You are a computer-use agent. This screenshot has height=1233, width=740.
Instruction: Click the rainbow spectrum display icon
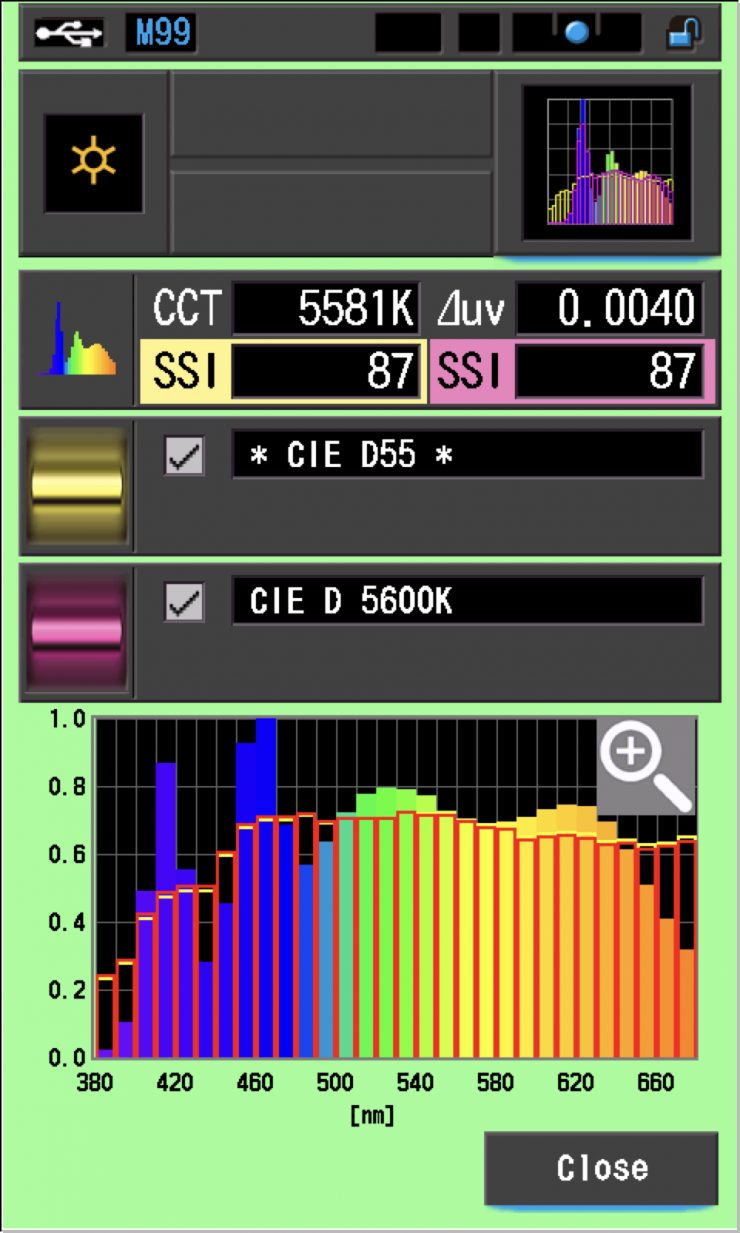tap(78, 340)
